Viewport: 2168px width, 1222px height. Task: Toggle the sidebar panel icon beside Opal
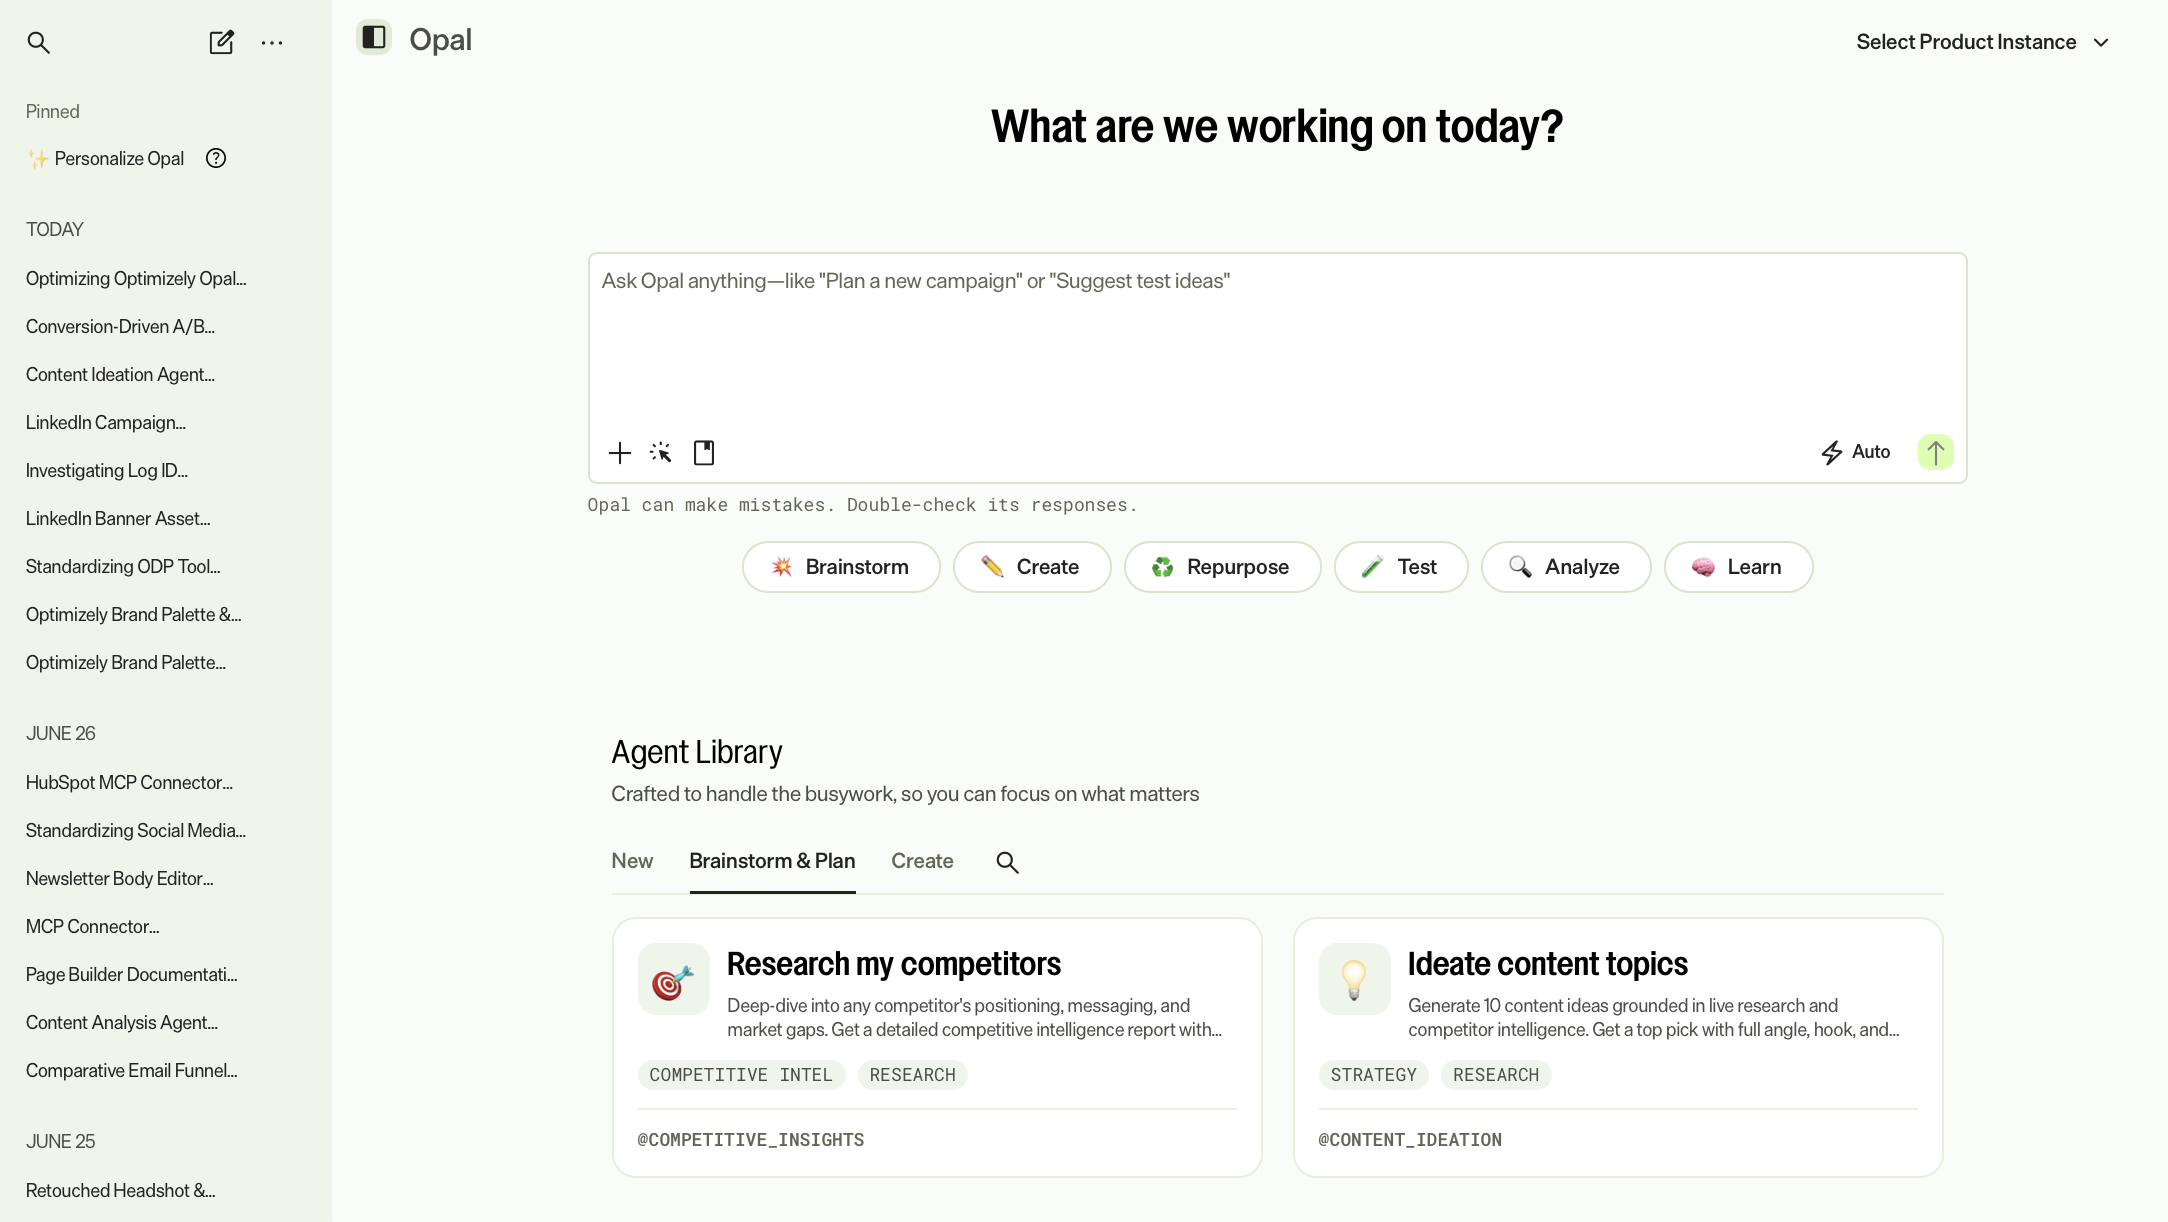(374, 38)
